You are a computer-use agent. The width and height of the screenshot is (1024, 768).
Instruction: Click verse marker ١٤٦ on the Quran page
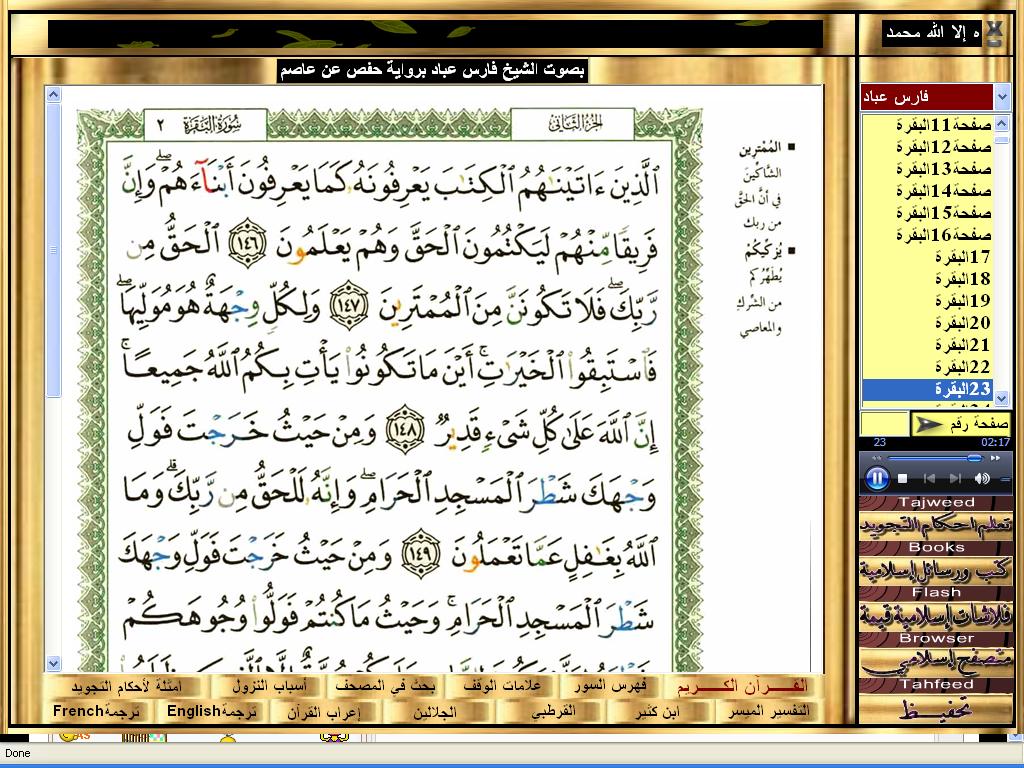pos(248,244)
